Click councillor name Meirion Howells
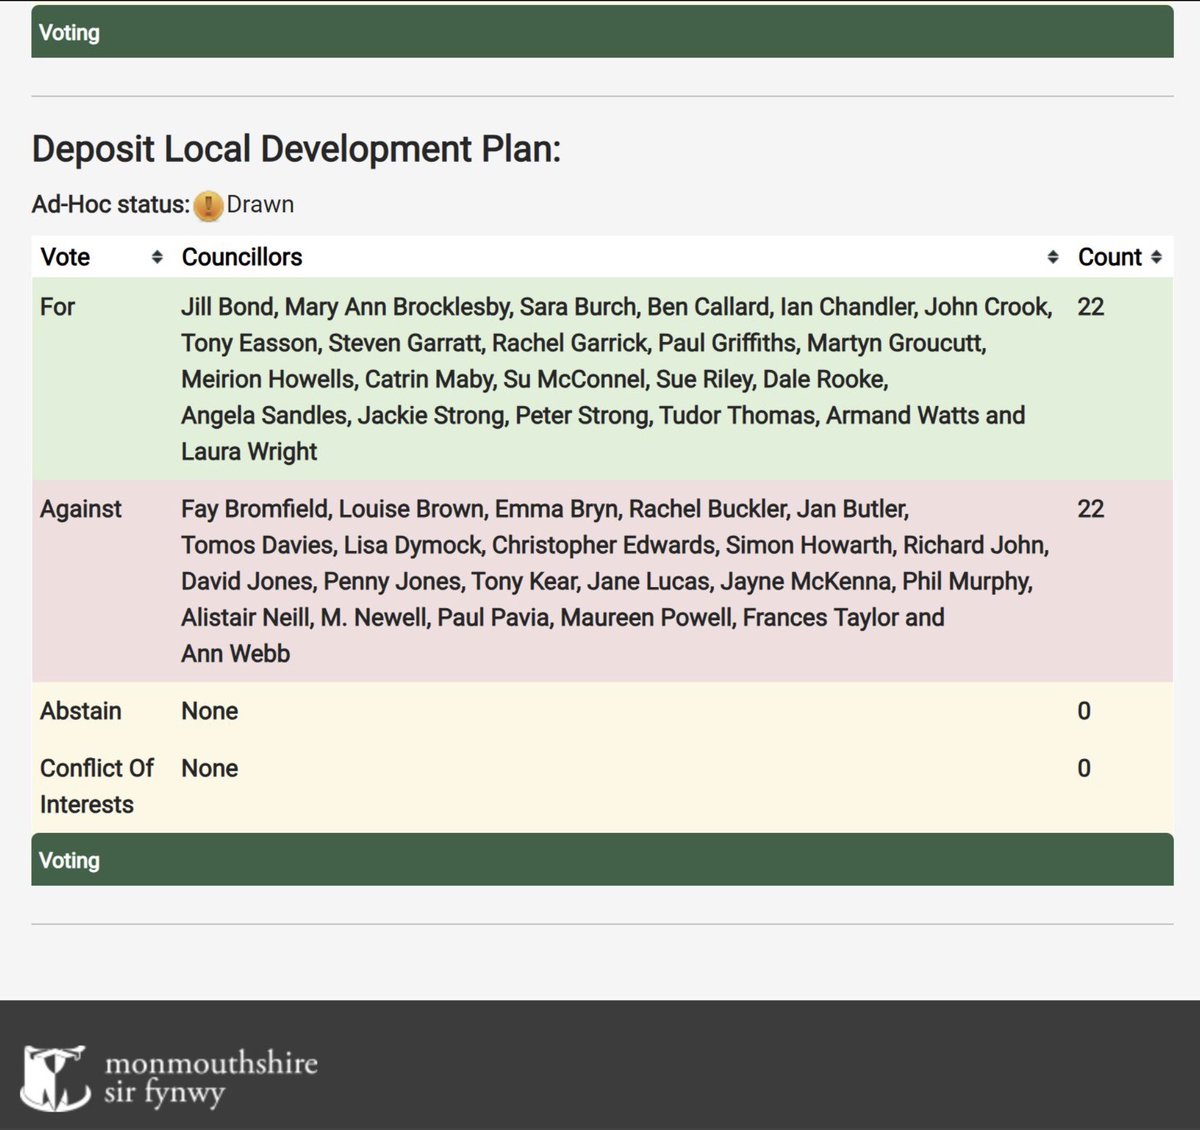This screenshot has width=1200, height=1130. point(266,379)
